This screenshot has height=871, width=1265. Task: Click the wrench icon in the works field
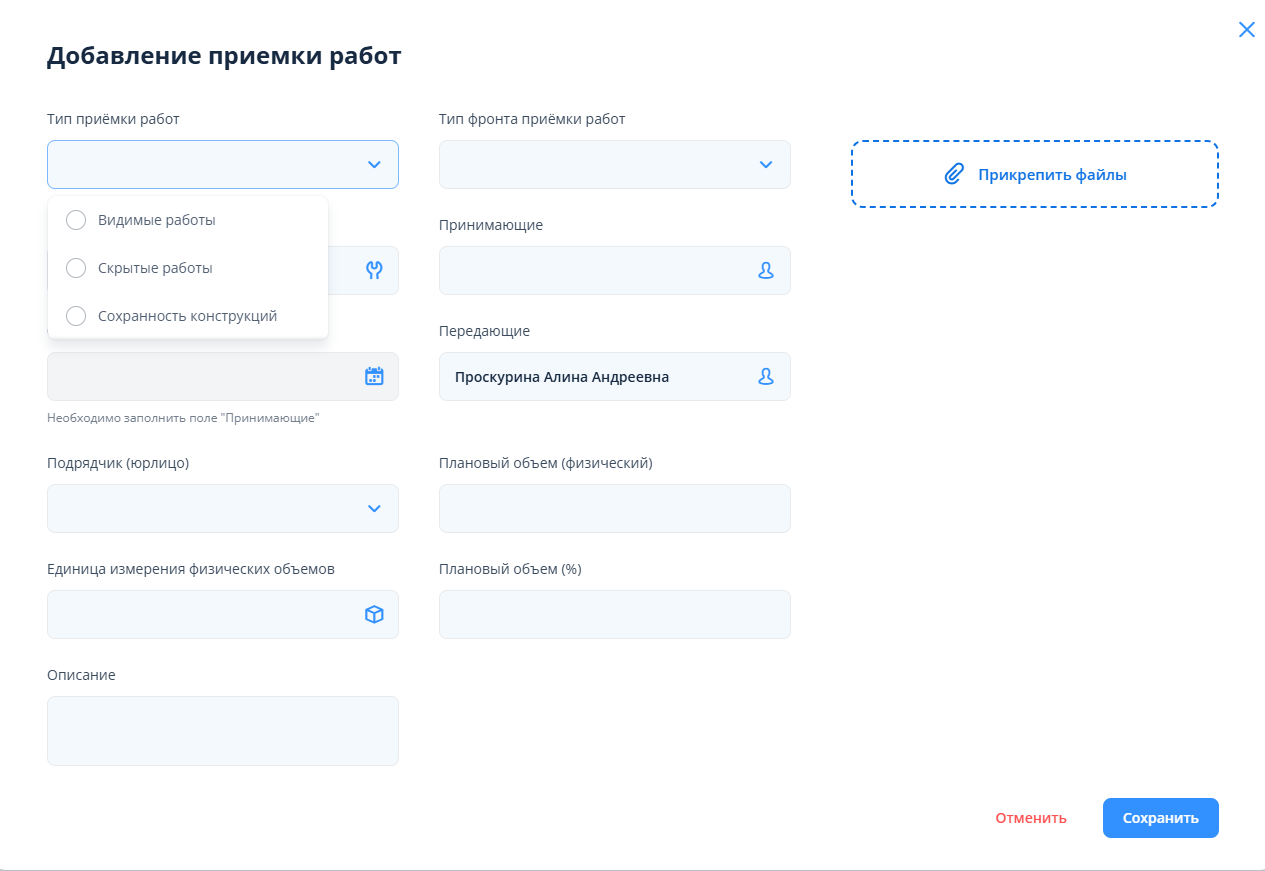coord(374,270)
